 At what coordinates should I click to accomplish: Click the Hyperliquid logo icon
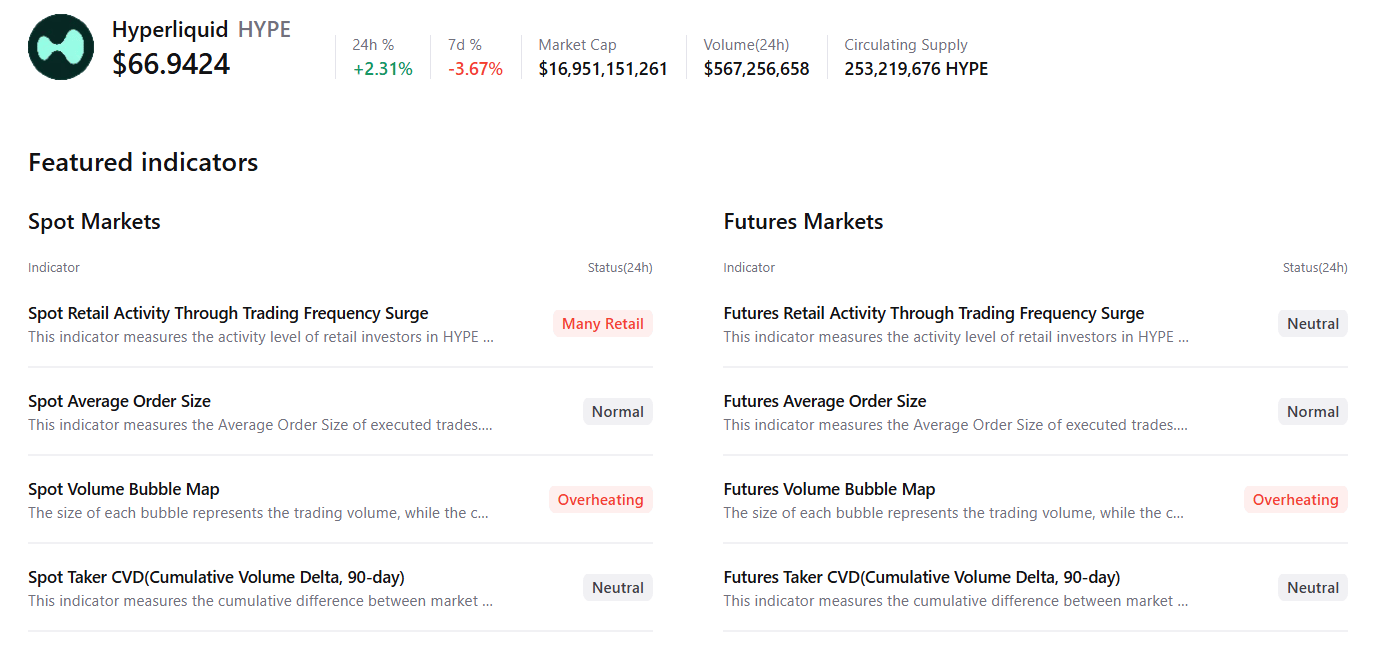point(61,47)
